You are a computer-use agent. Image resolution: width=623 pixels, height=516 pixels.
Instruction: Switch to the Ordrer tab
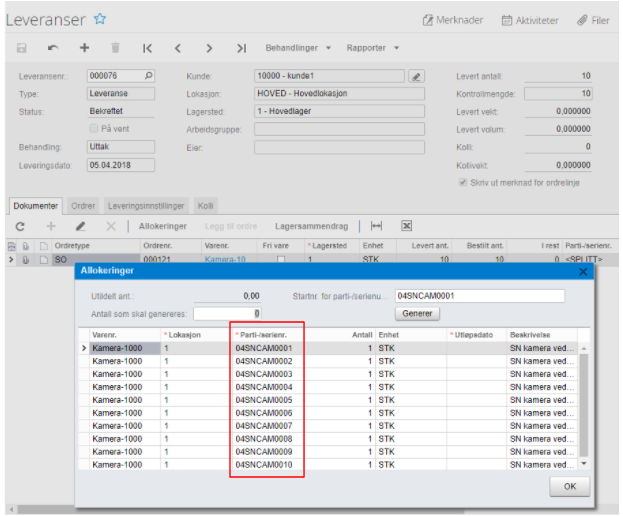pyautogui.click(x=83, y=206)
